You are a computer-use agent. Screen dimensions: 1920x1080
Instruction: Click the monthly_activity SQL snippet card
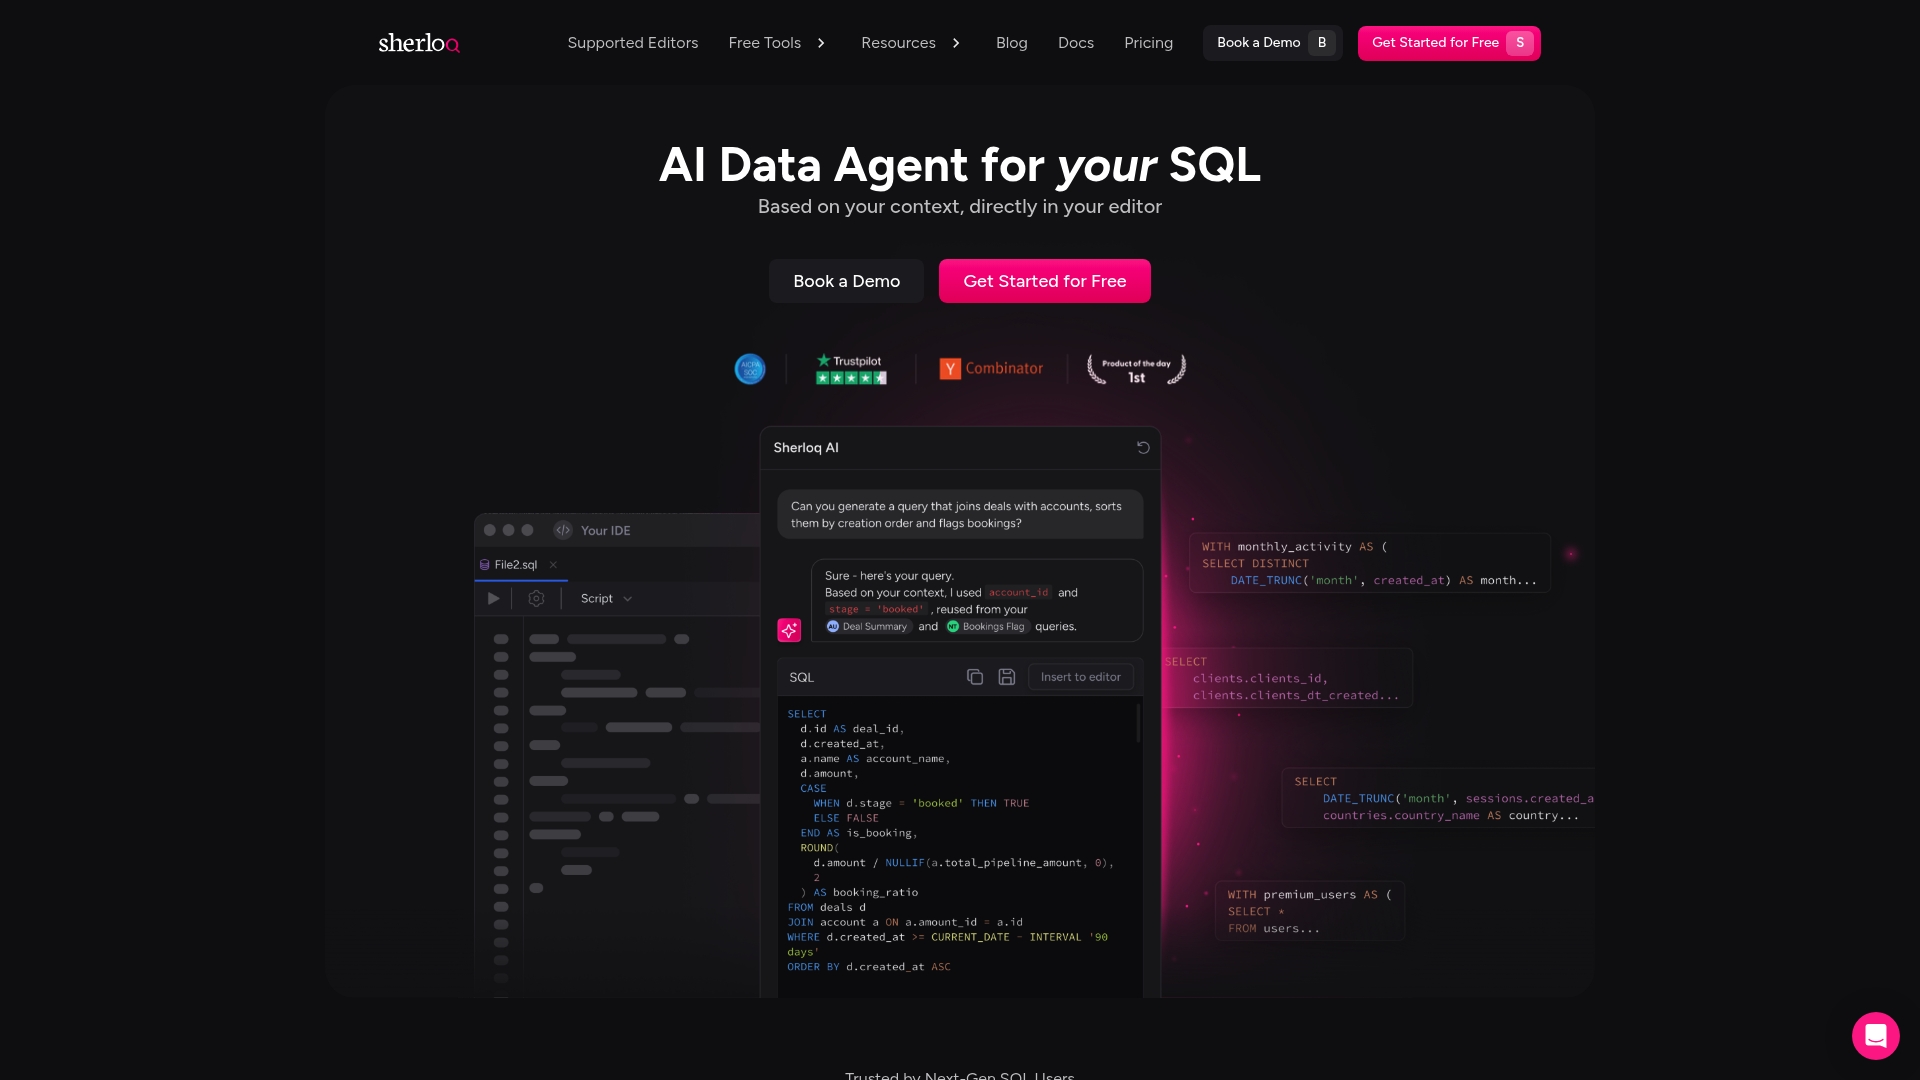tap(1369, 563)
